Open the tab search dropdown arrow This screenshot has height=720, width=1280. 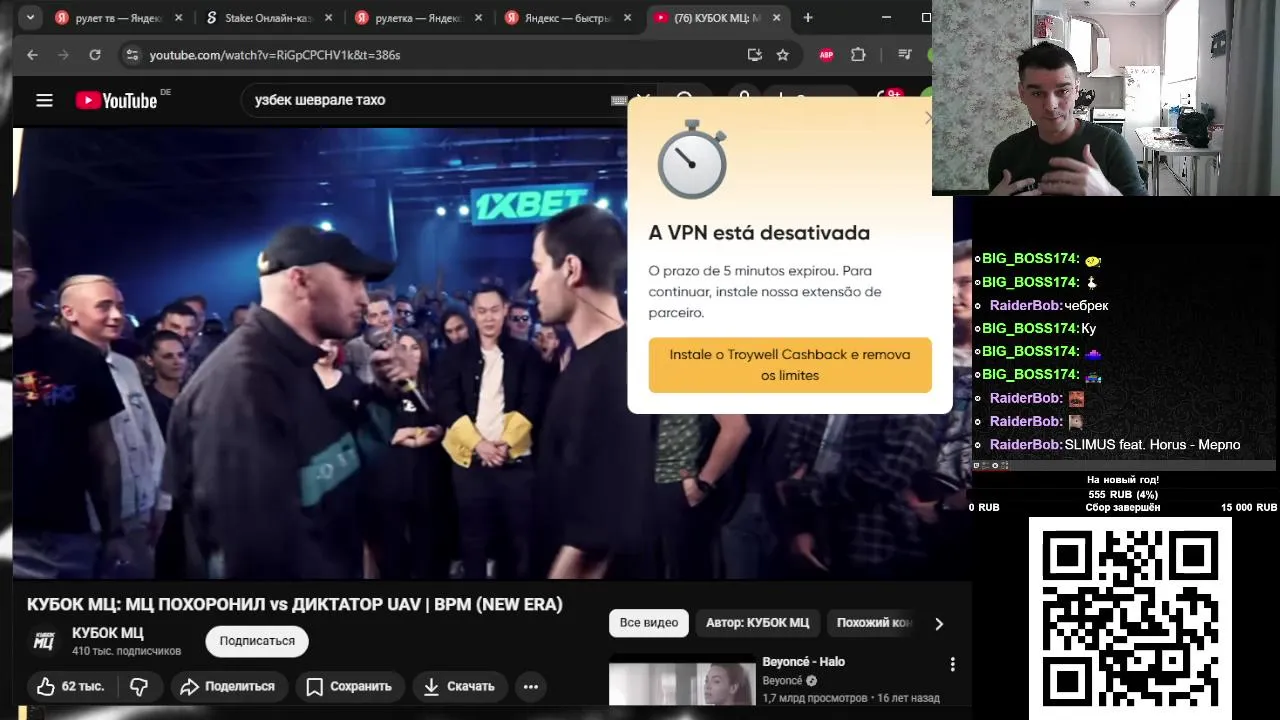click(30, 18)
